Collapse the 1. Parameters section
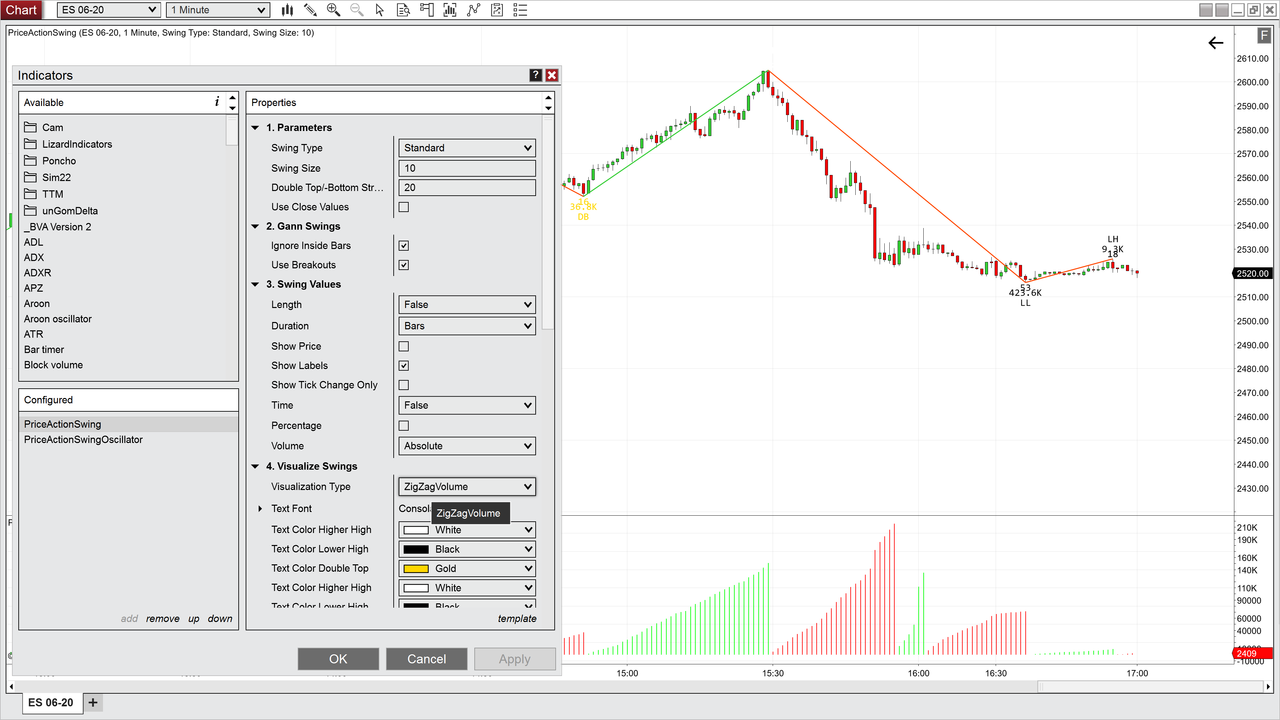 (x=255, y=128)
